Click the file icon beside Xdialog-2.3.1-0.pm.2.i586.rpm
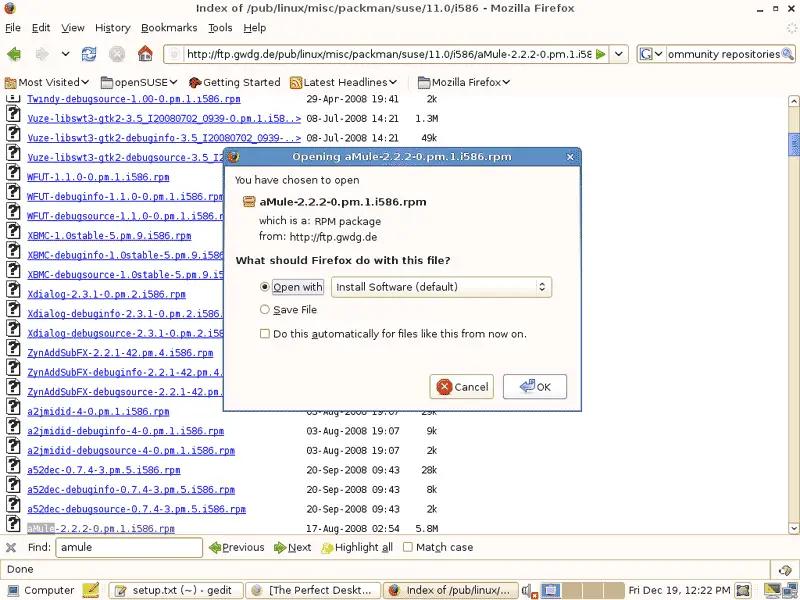The height and width of the screenshot is (600, 800). 13,289
